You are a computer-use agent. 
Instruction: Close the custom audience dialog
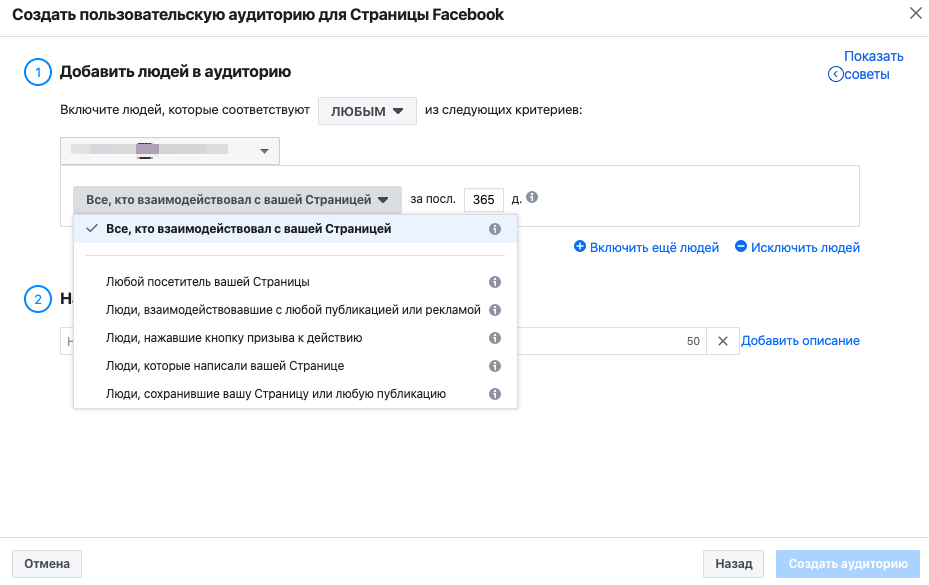(914, 14)
